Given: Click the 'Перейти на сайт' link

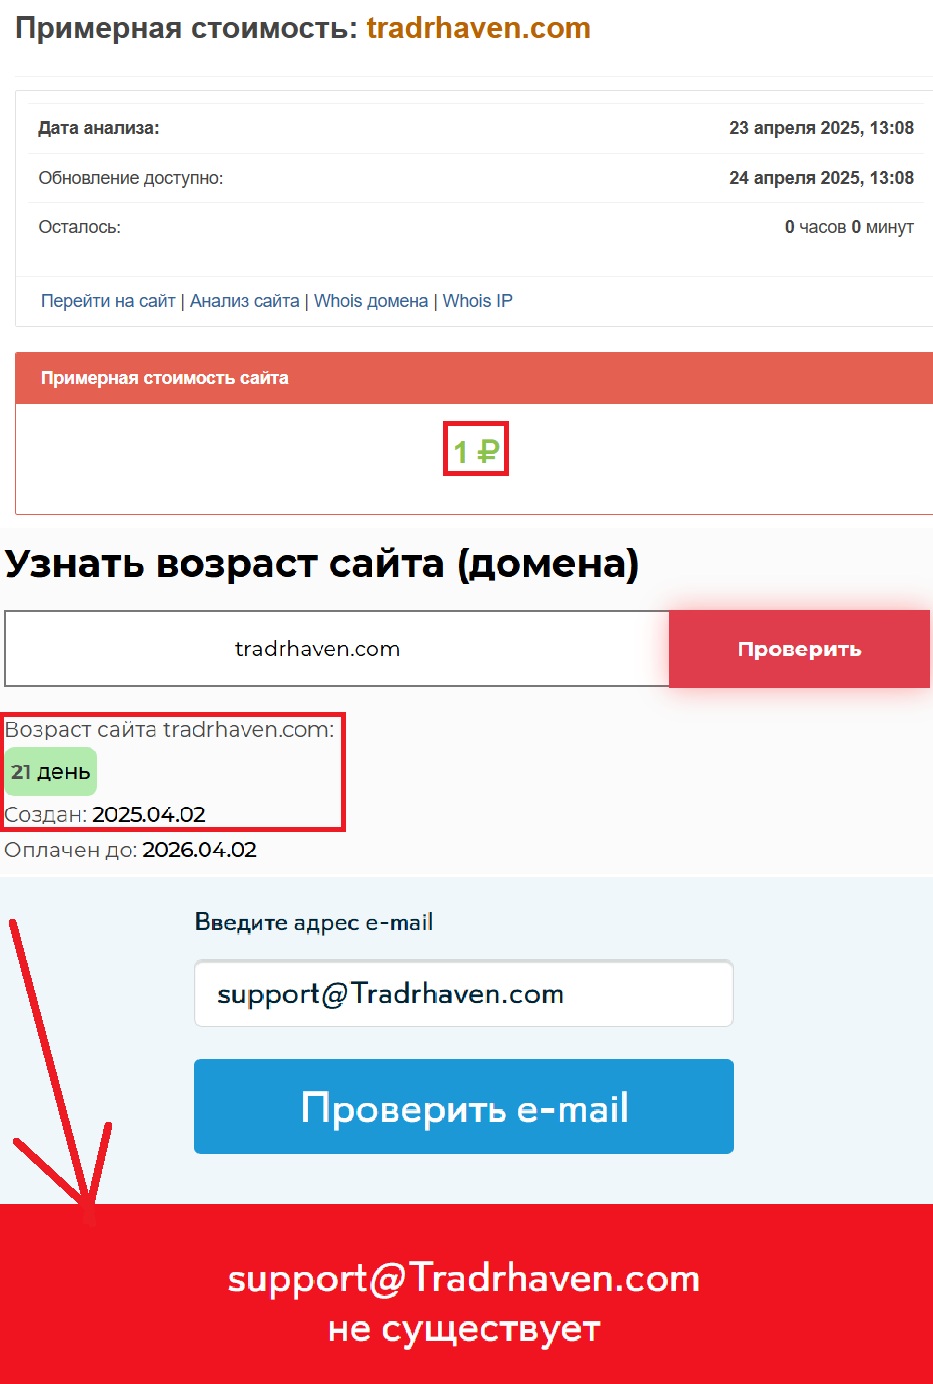Looking at the screenshot, I should point(108,301).
